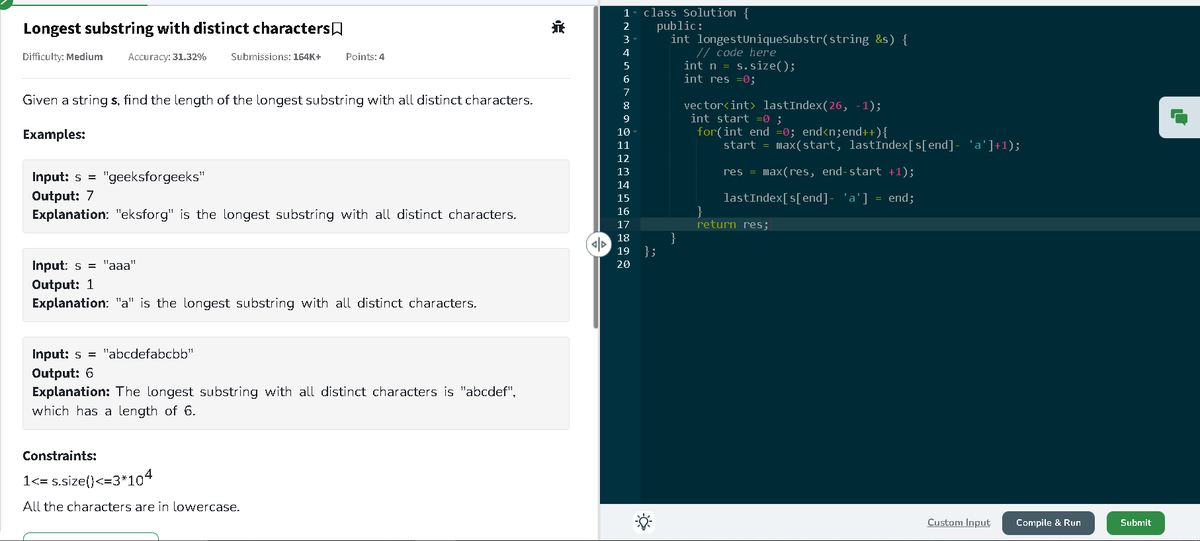
Task: Click line number 7 in gutter
Action: (626, 92)
